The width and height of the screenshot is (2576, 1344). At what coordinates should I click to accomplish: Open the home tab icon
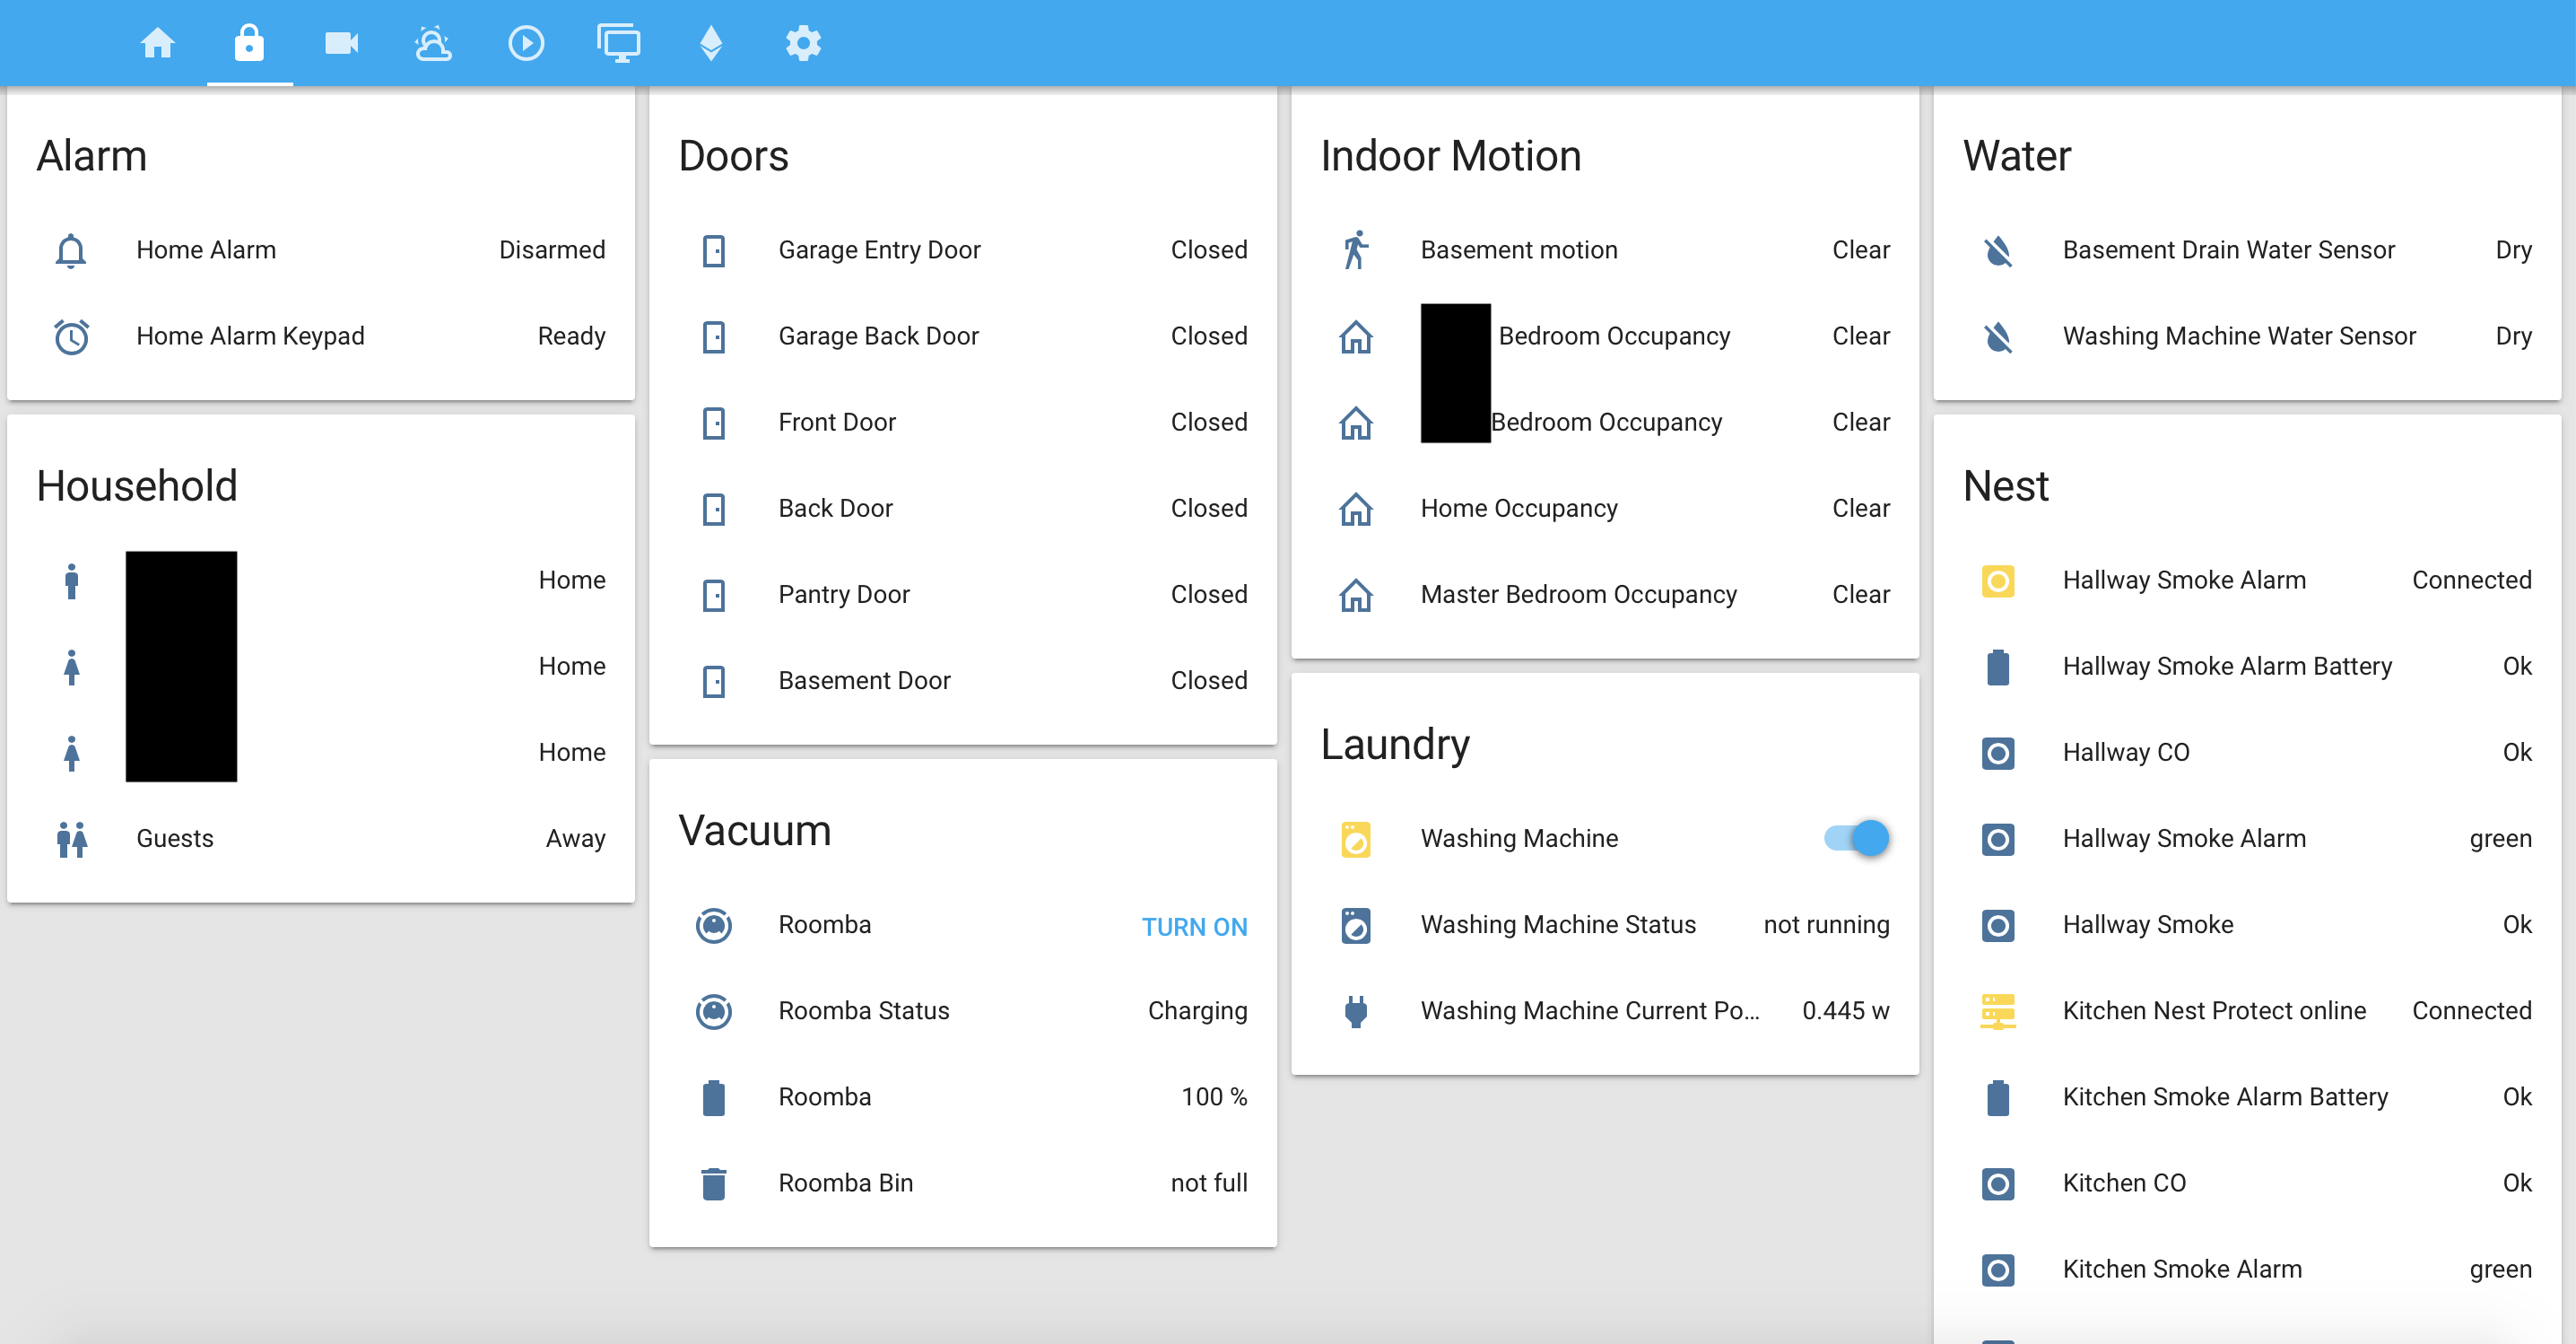157,43
